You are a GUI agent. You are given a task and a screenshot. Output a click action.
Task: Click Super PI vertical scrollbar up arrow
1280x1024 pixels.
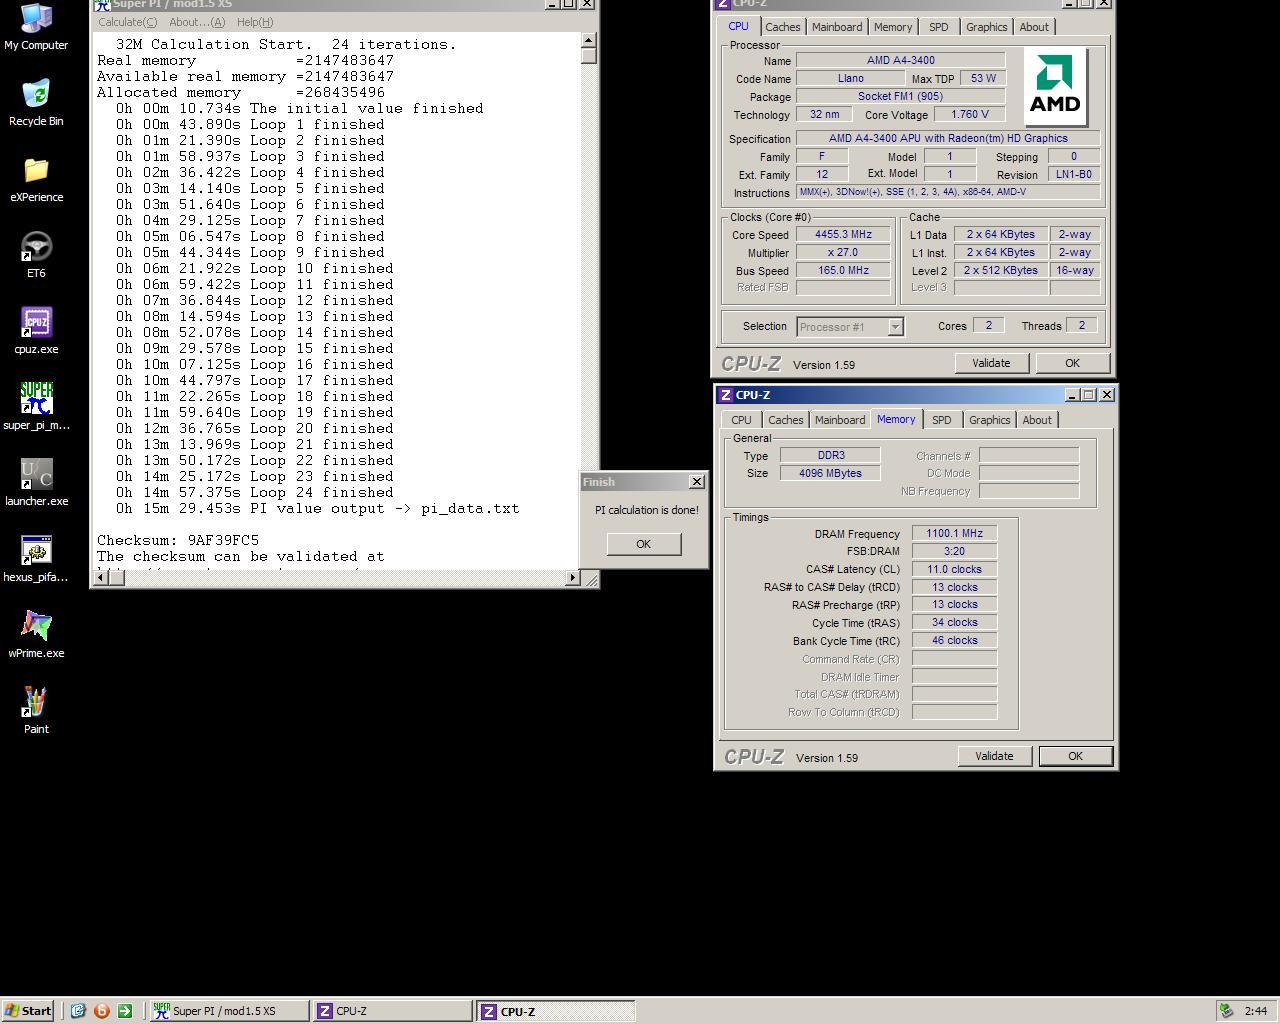tap(589, 40)
